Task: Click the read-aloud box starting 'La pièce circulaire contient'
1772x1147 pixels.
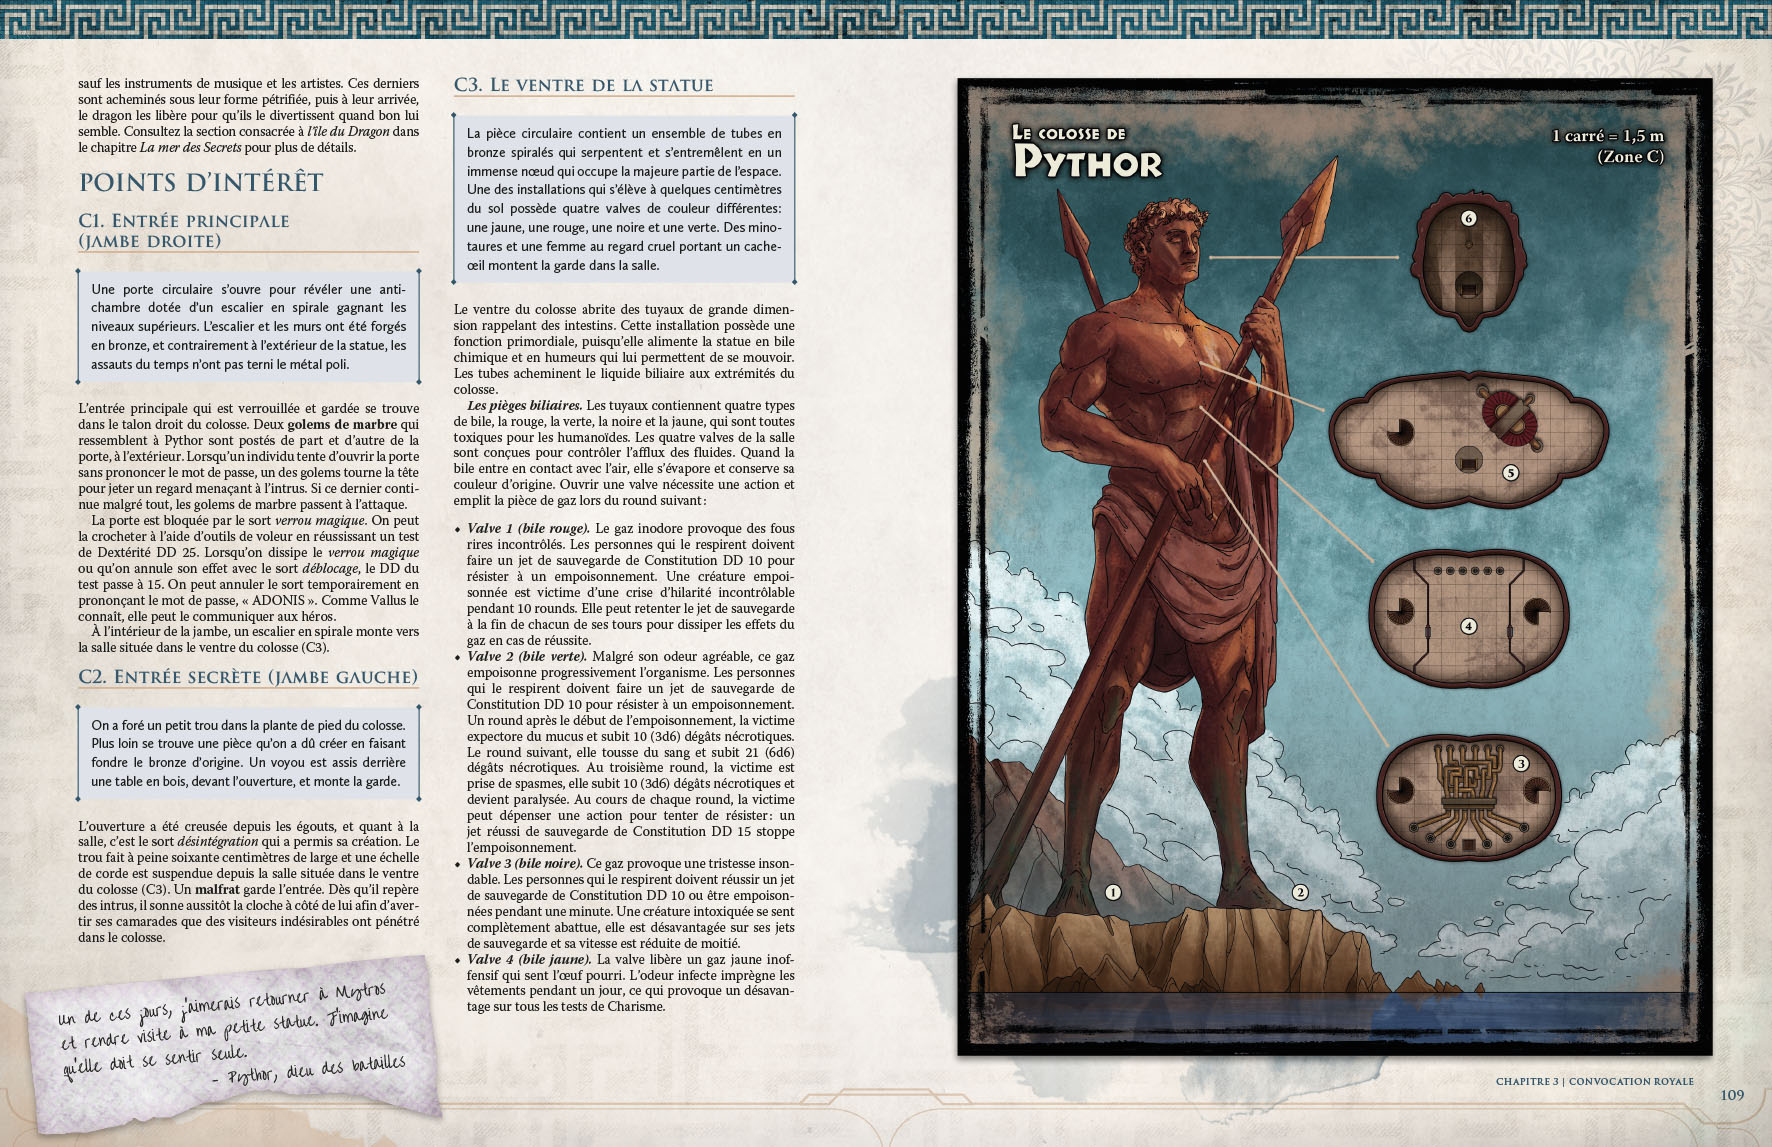Action: point(624,199)
